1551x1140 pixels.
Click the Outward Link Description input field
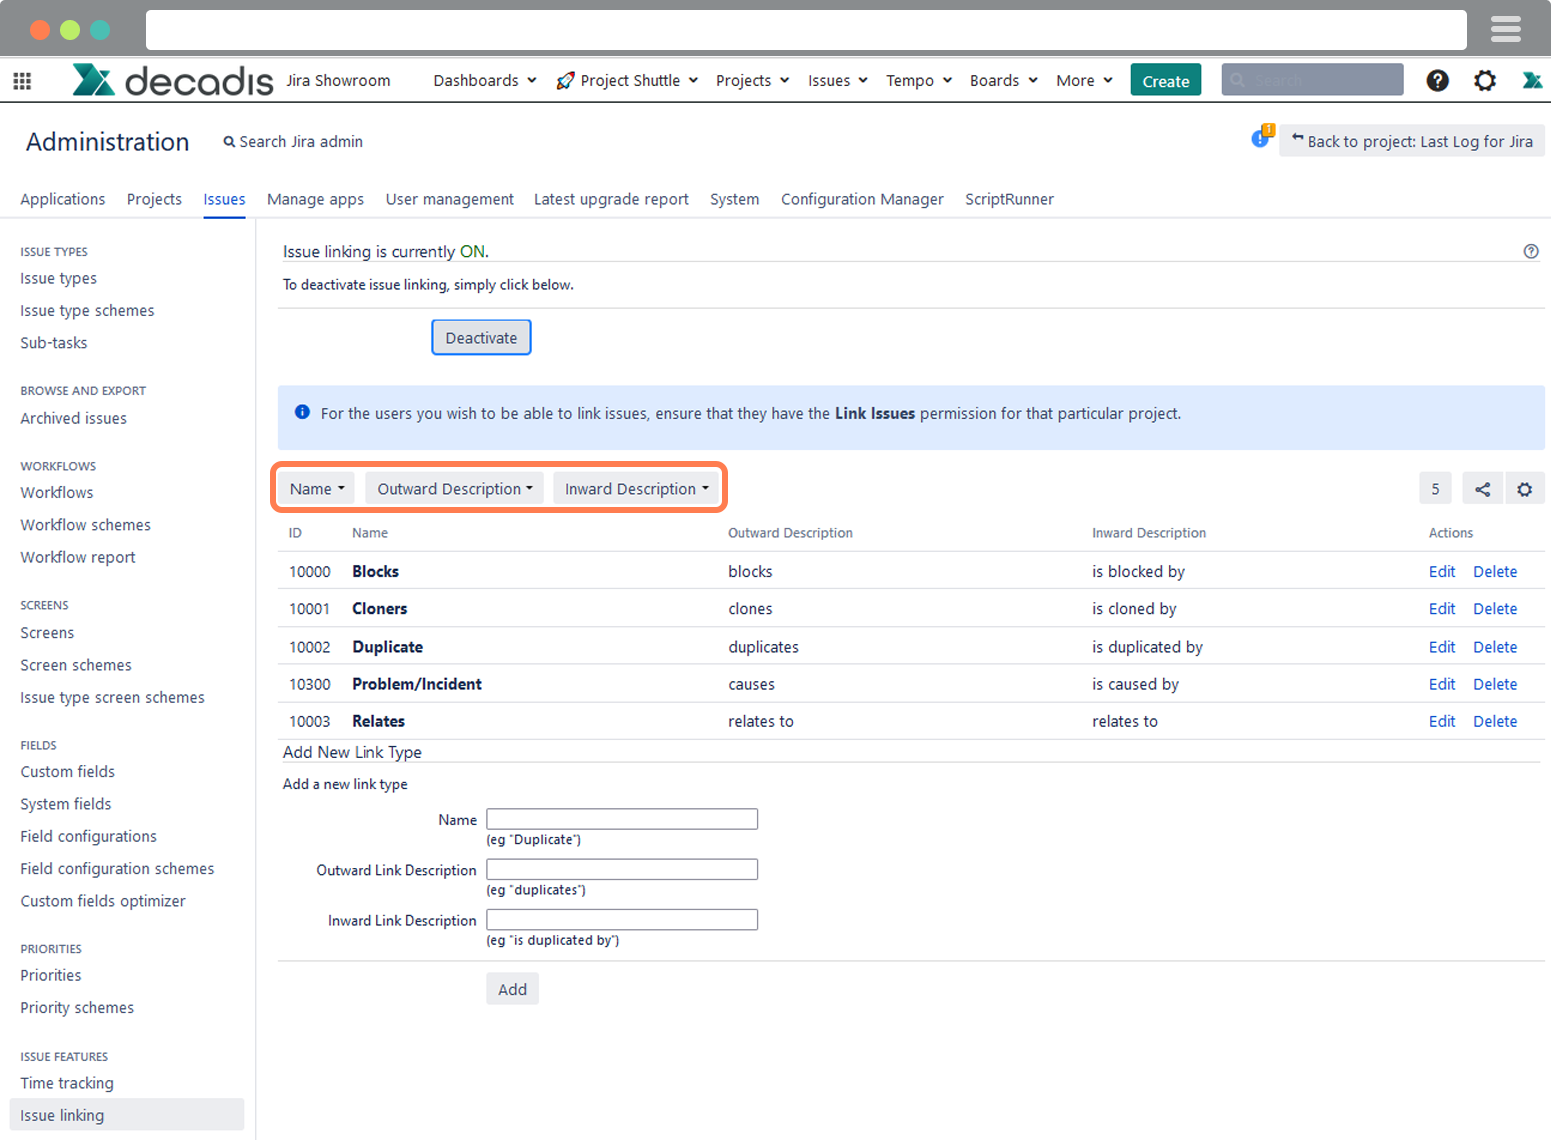(x=621, y=870)
